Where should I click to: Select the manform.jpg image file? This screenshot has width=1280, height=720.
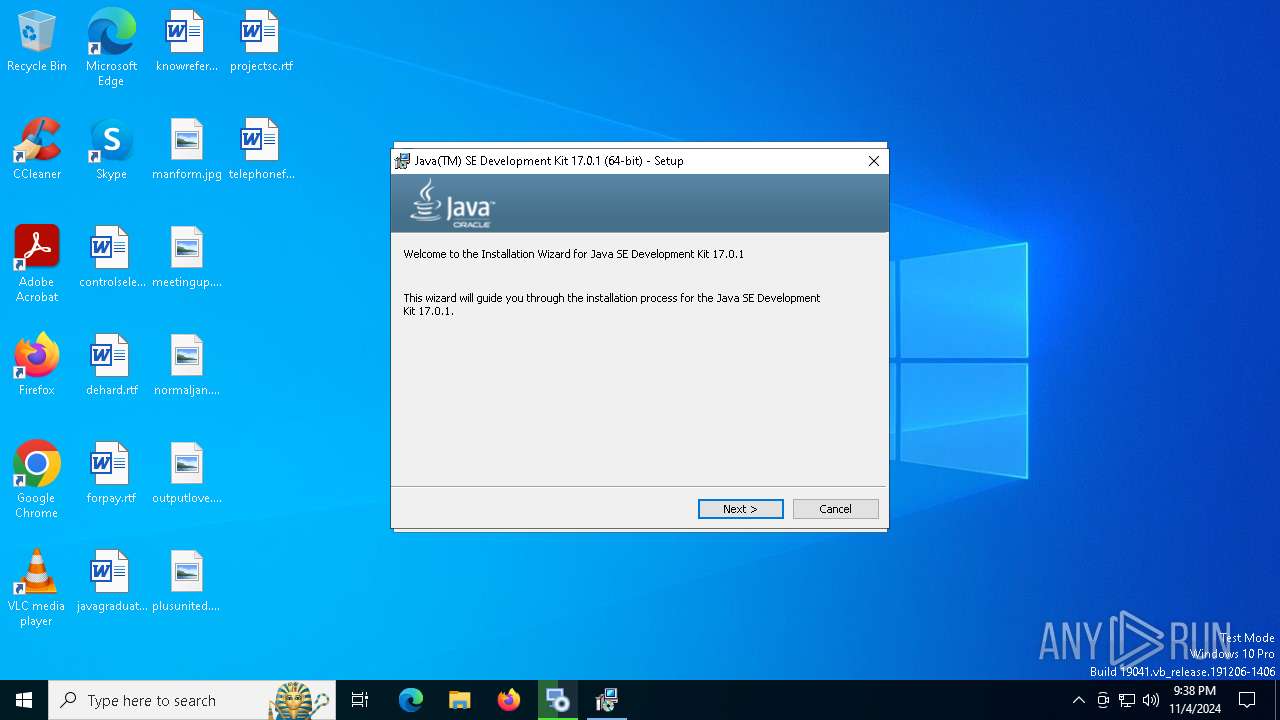click(x=187, y=150)
